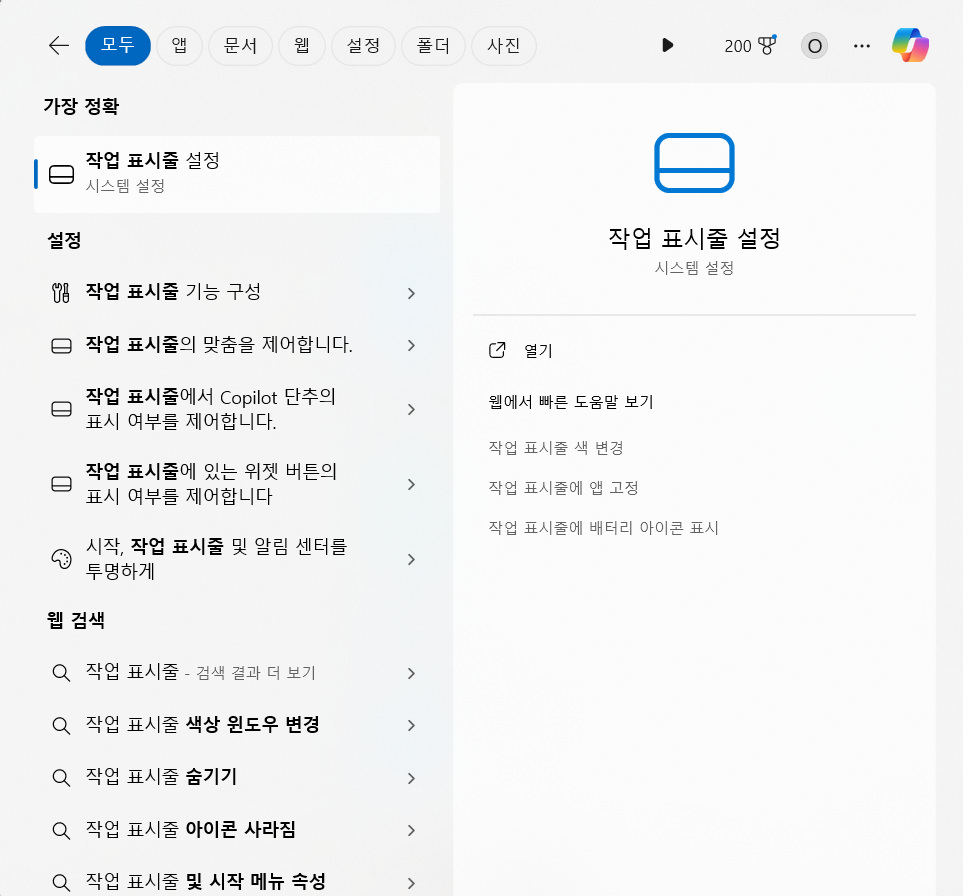Select the 작업 표시줄 설정 best match result

[x=237, y=173]
